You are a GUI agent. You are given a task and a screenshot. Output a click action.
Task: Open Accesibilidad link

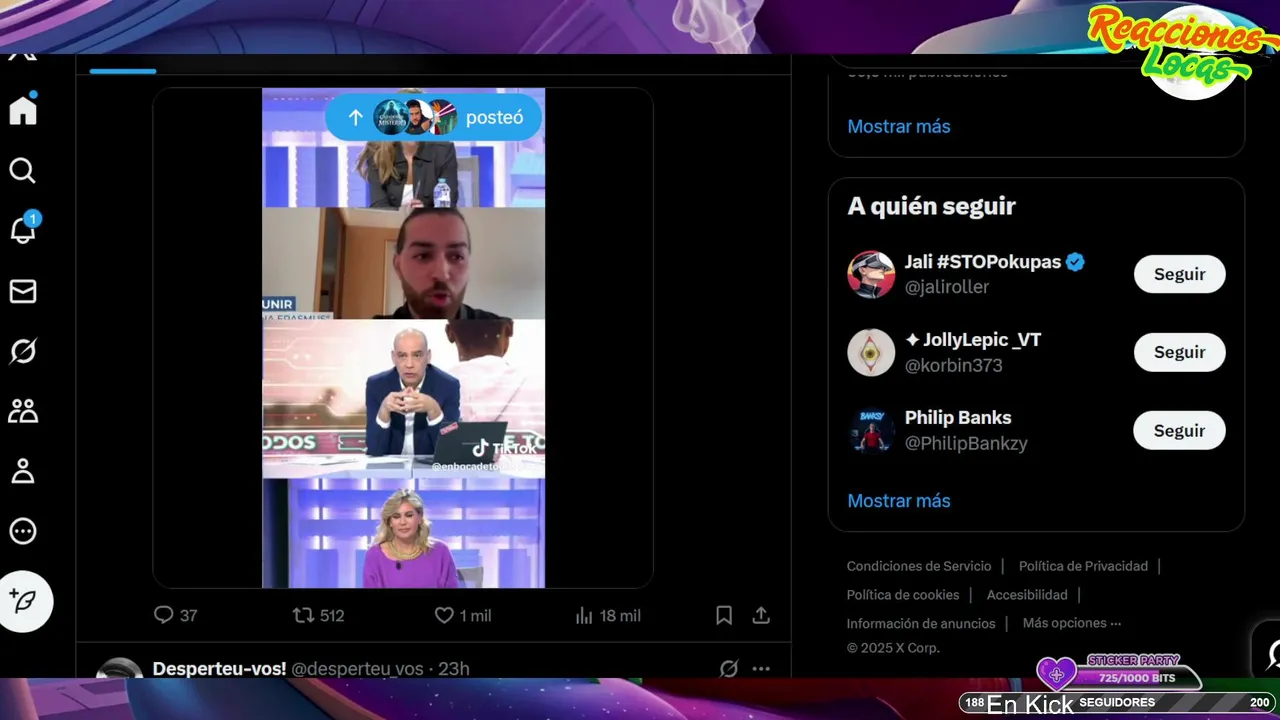point(1027,595)
